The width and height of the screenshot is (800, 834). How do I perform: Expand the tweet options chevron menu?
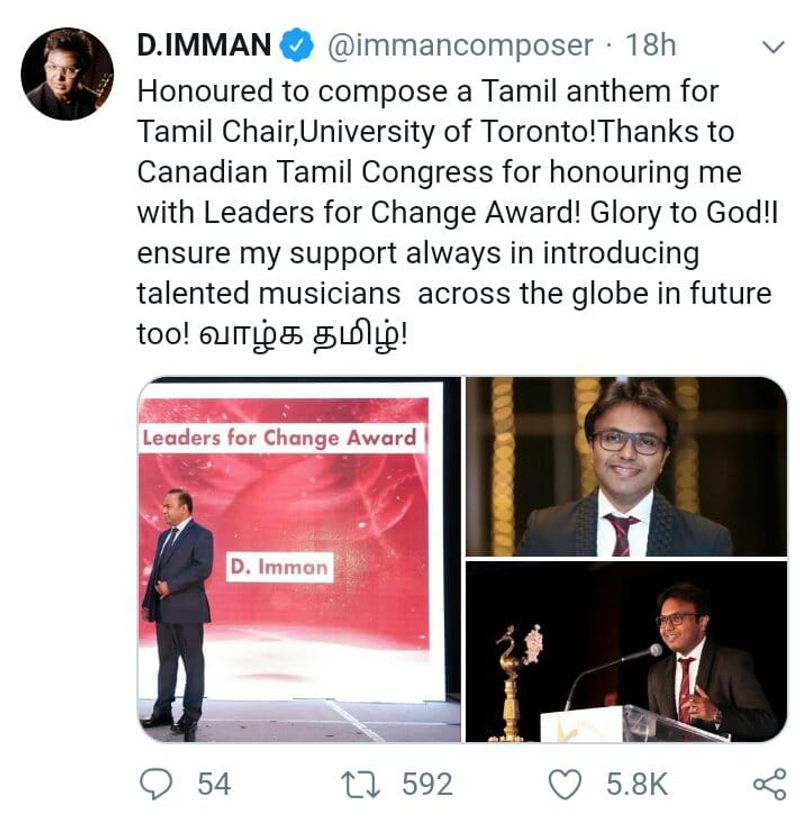[773, 47]
